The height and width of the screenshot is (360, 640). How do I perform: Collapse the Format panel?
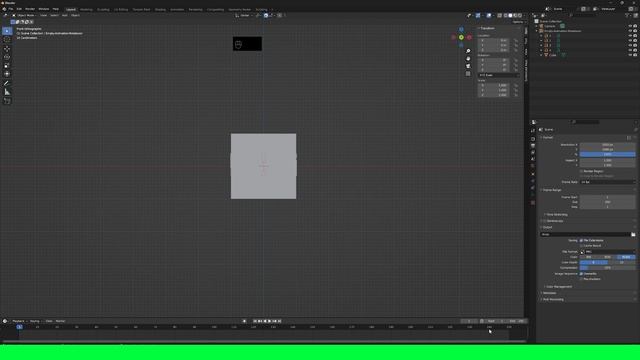548,138
